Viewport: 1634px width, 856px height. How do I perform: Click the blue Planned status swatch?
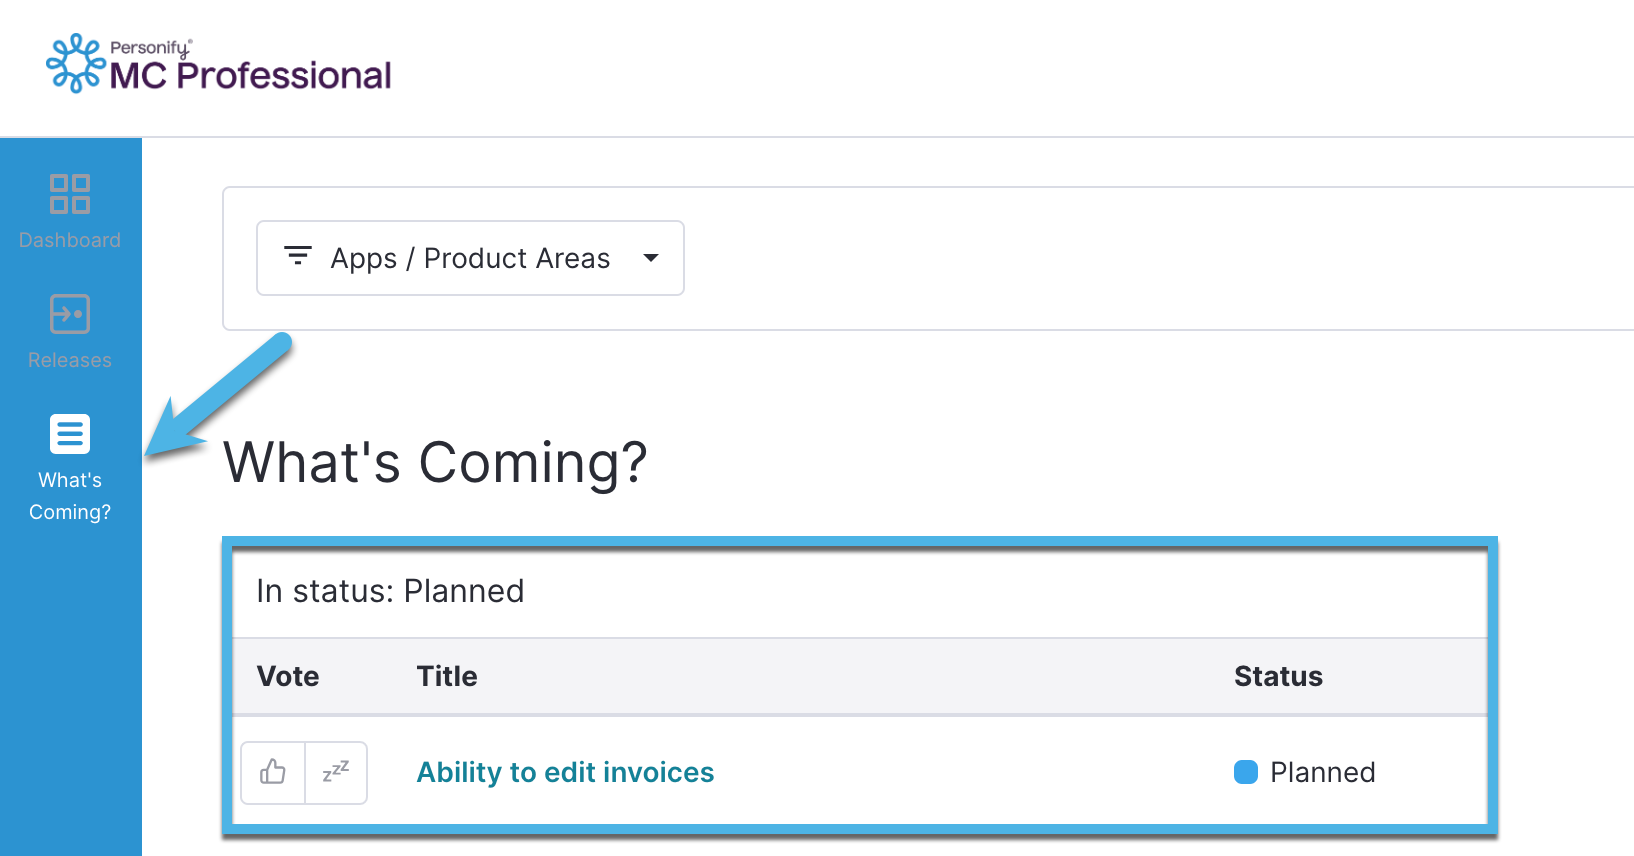(x=1246, y=772)
